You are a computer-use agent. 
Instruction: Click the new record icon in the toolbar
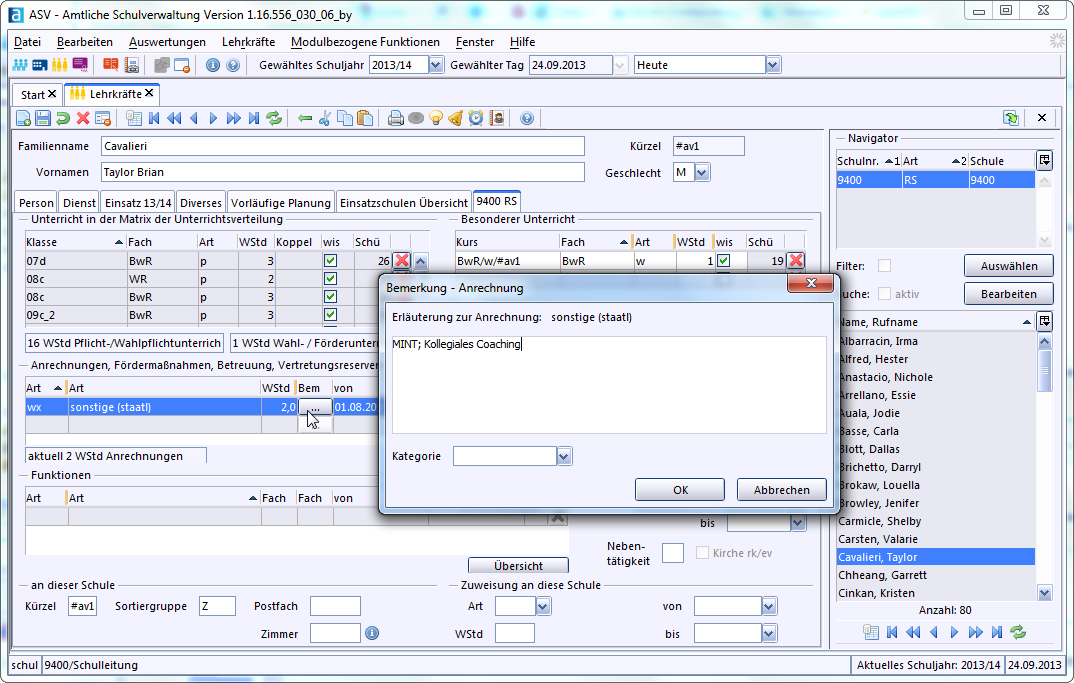23,119
